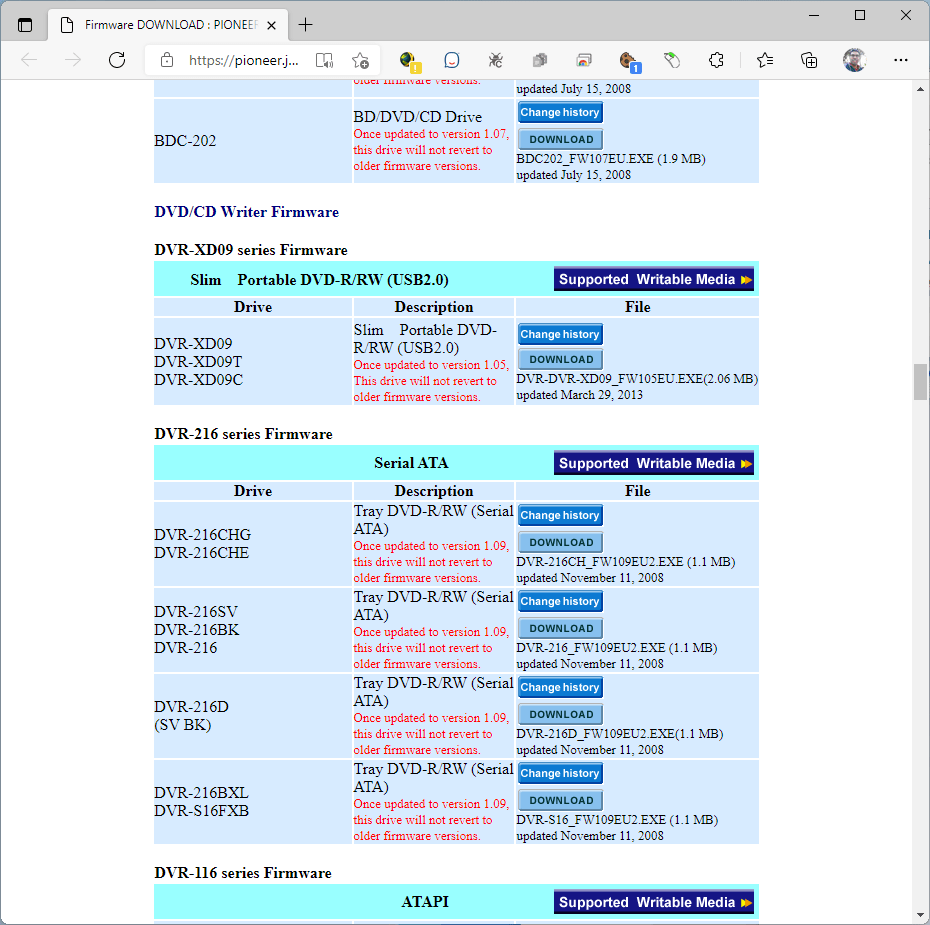Click the vertical scrollbar thumb
930x925 pixels.
[x=920, y=381]
